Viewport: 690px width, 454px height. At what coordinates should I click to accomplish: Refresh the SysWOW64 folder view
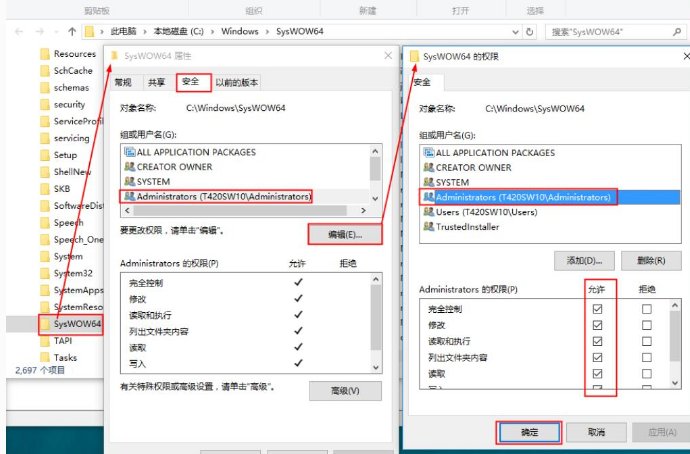point(529,32)
